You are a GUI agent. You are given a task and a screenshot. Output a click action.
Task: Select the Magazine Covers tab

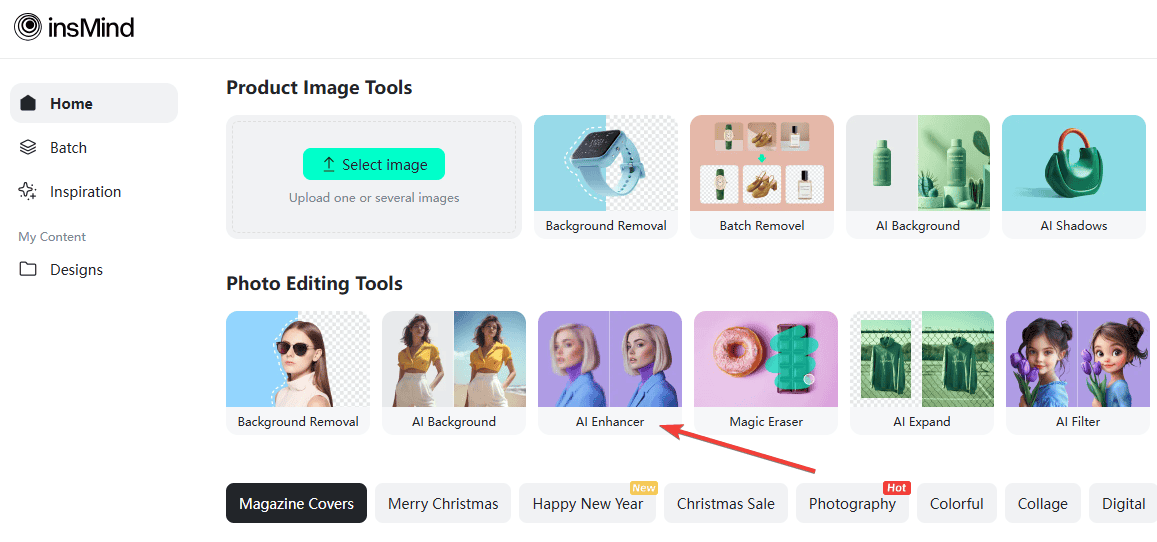coord(297,504)
